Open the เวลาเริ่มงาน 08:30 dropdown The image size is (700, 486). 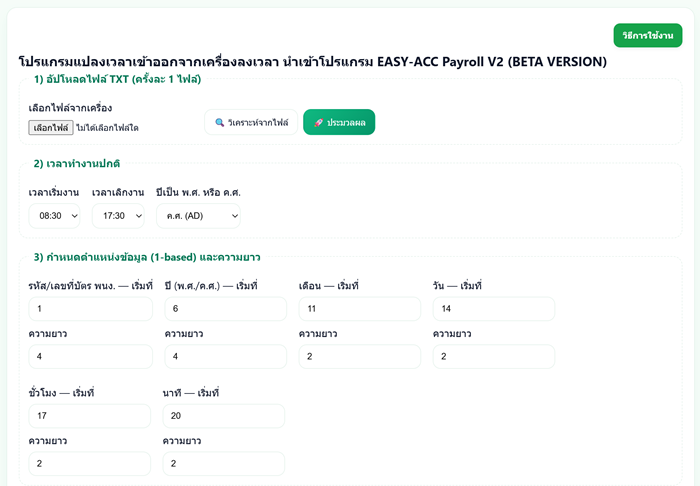tap(55, 215)
